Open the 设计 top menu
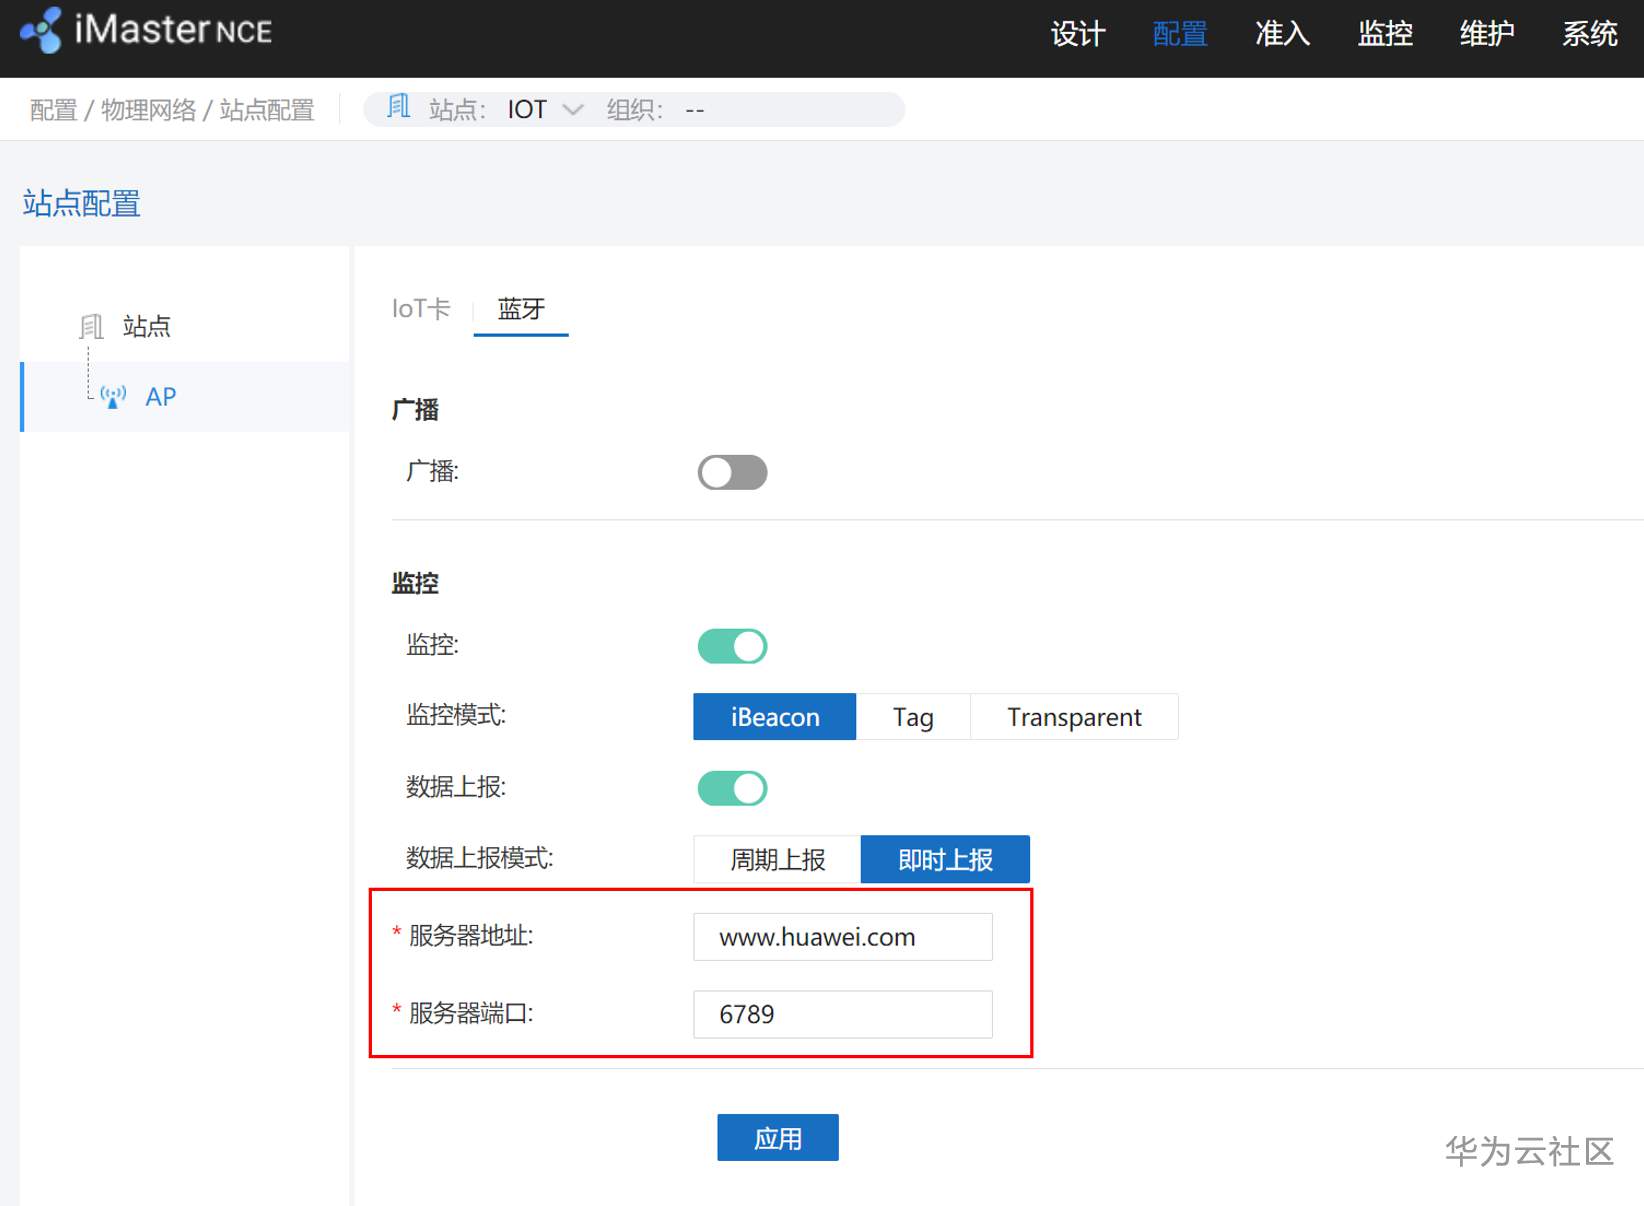The image size is (1644, 1206). click(x=1078, y=34)
